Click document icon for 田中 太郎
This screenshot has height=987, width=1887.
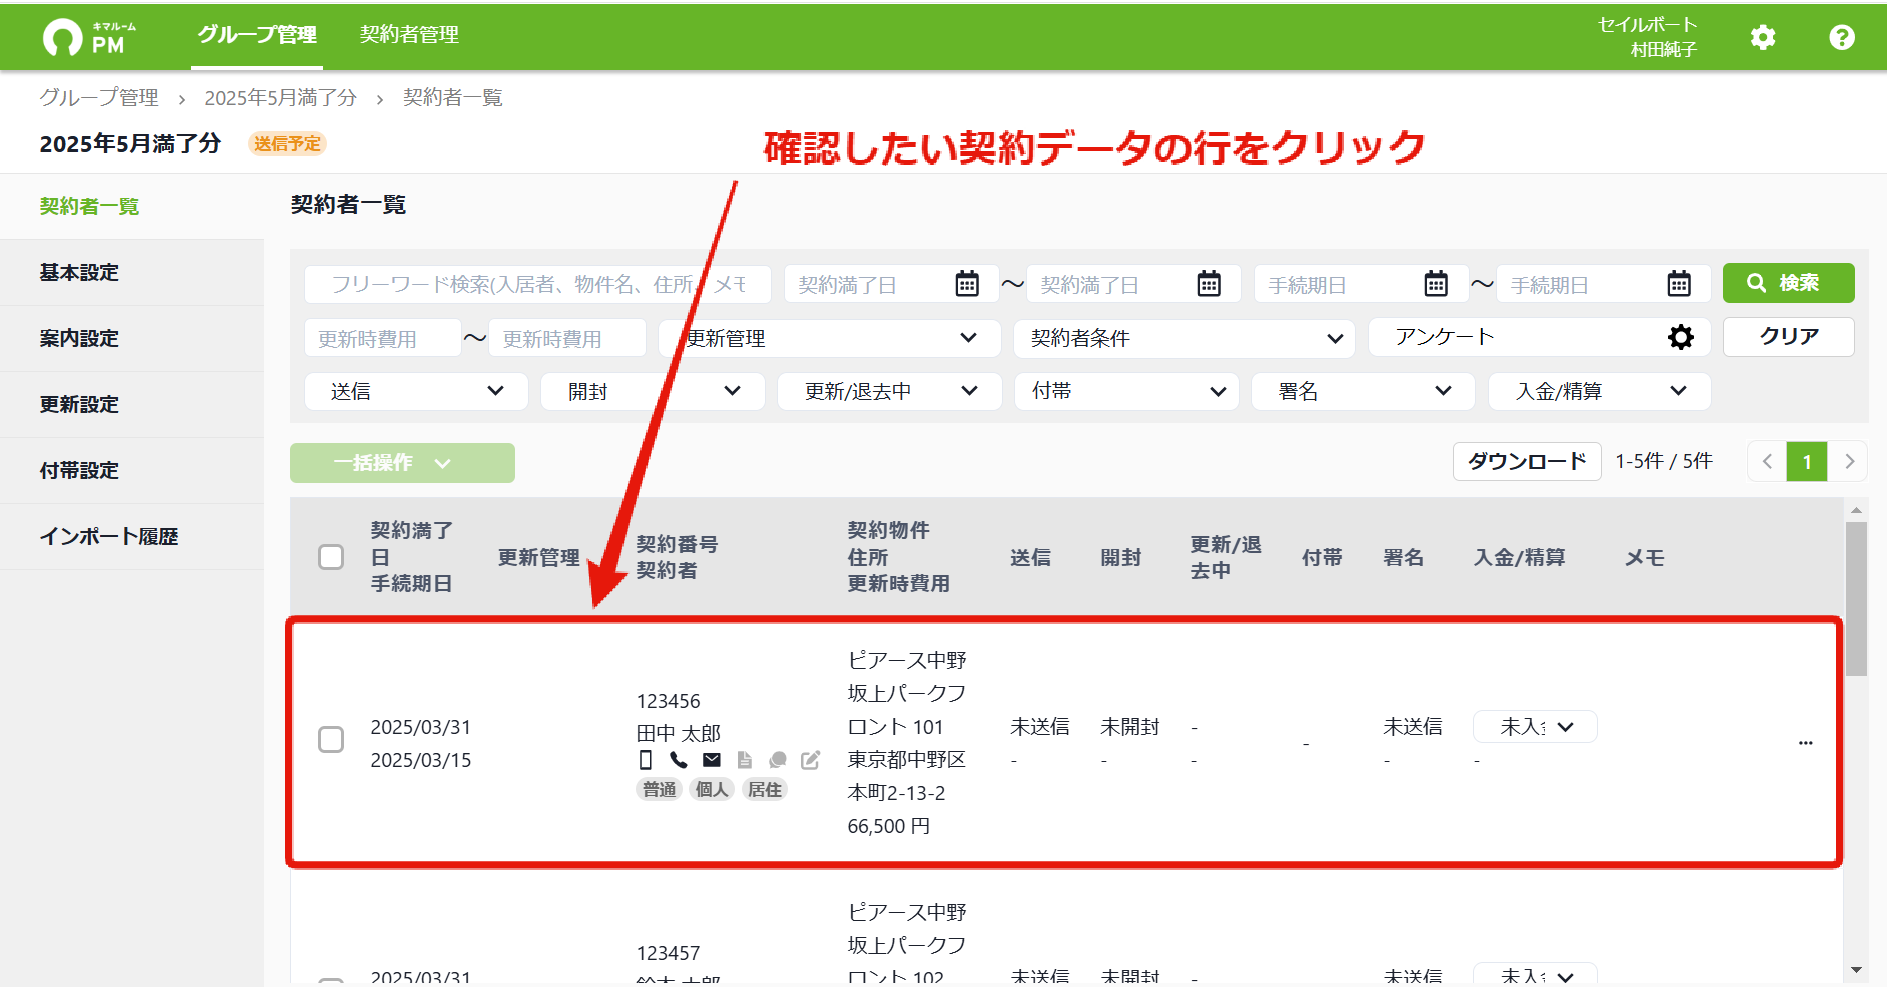click(745, 760)
